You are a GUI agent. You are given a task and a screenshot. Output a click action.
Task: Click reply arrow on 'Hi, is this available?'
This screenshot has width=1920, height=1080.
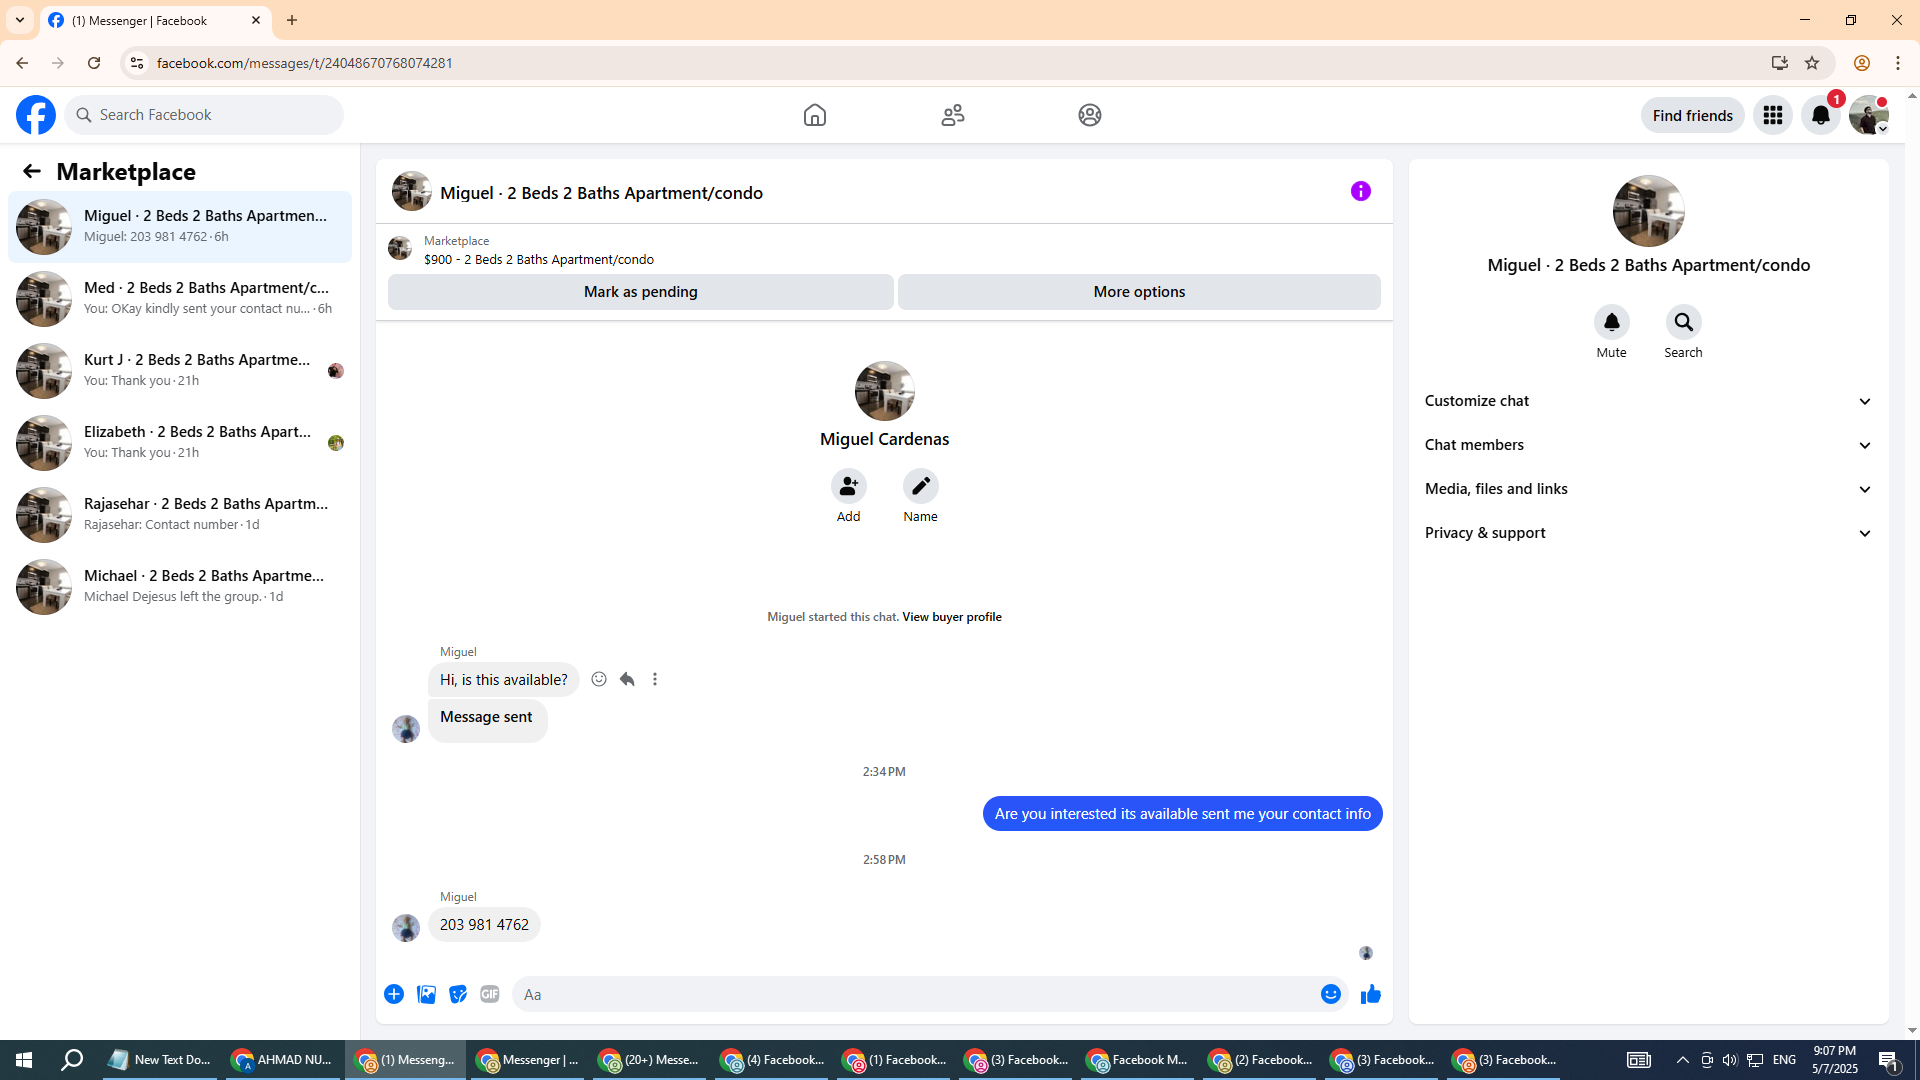pos(627,680)
